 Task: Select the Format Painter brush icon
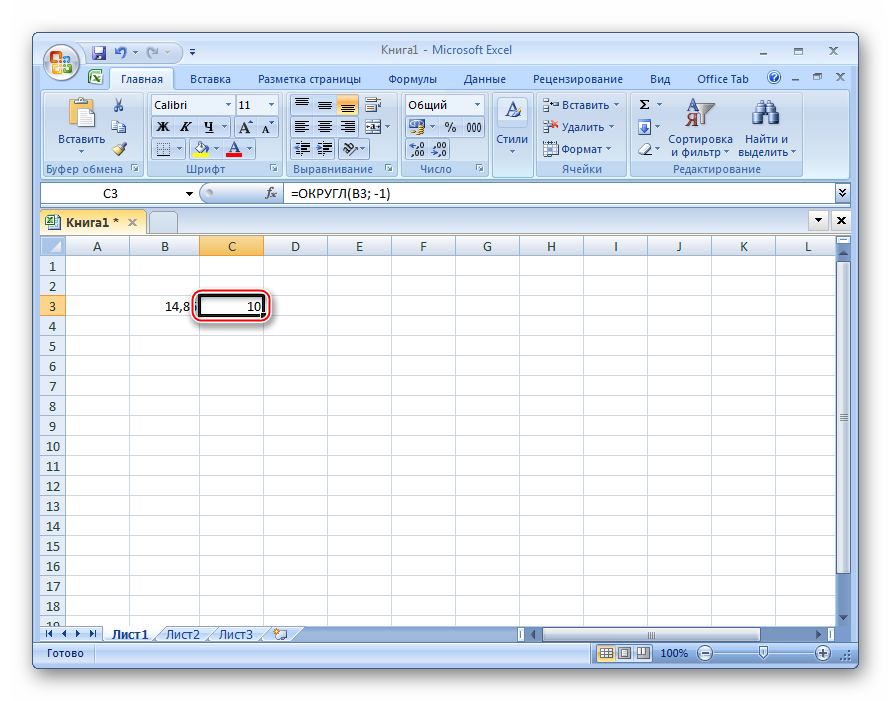[x=119, y=148]
